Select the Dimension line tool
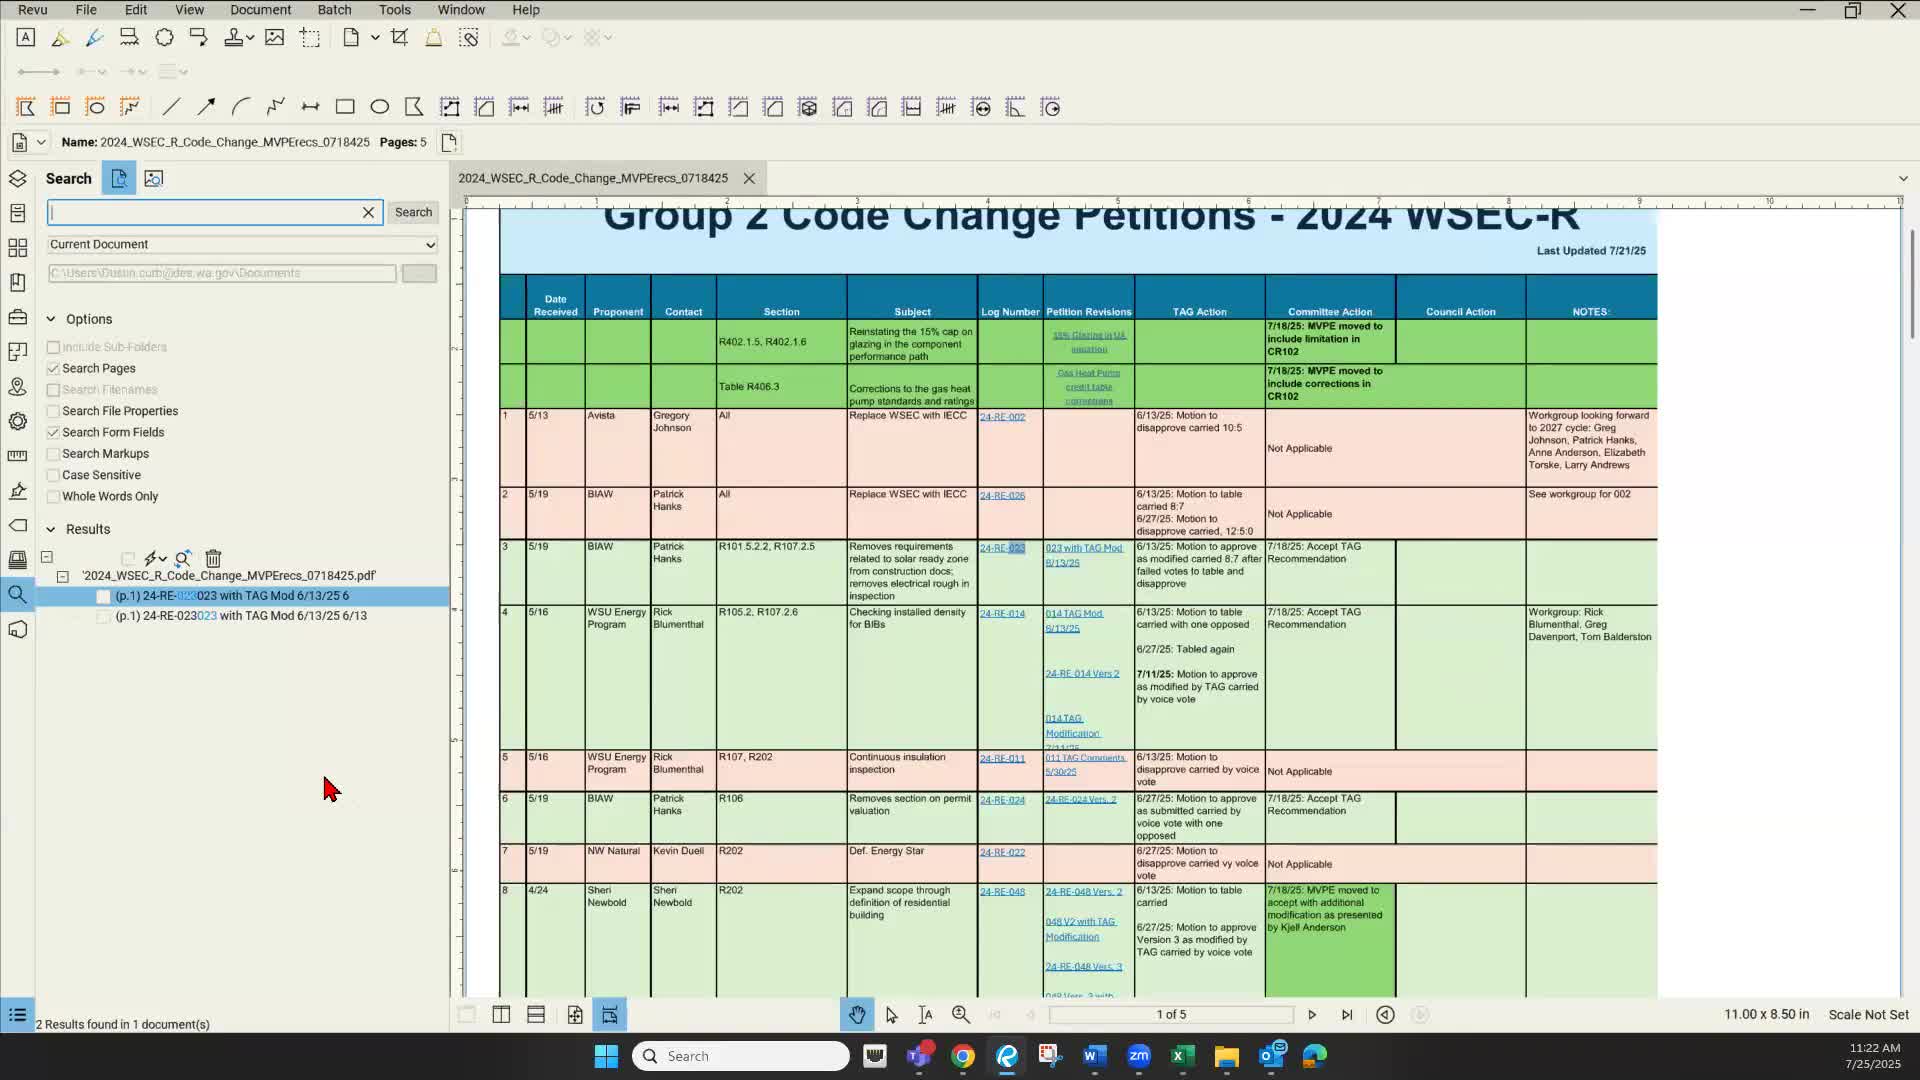The height and width of the screenshot is (1080, 1920). coord(310,107)
